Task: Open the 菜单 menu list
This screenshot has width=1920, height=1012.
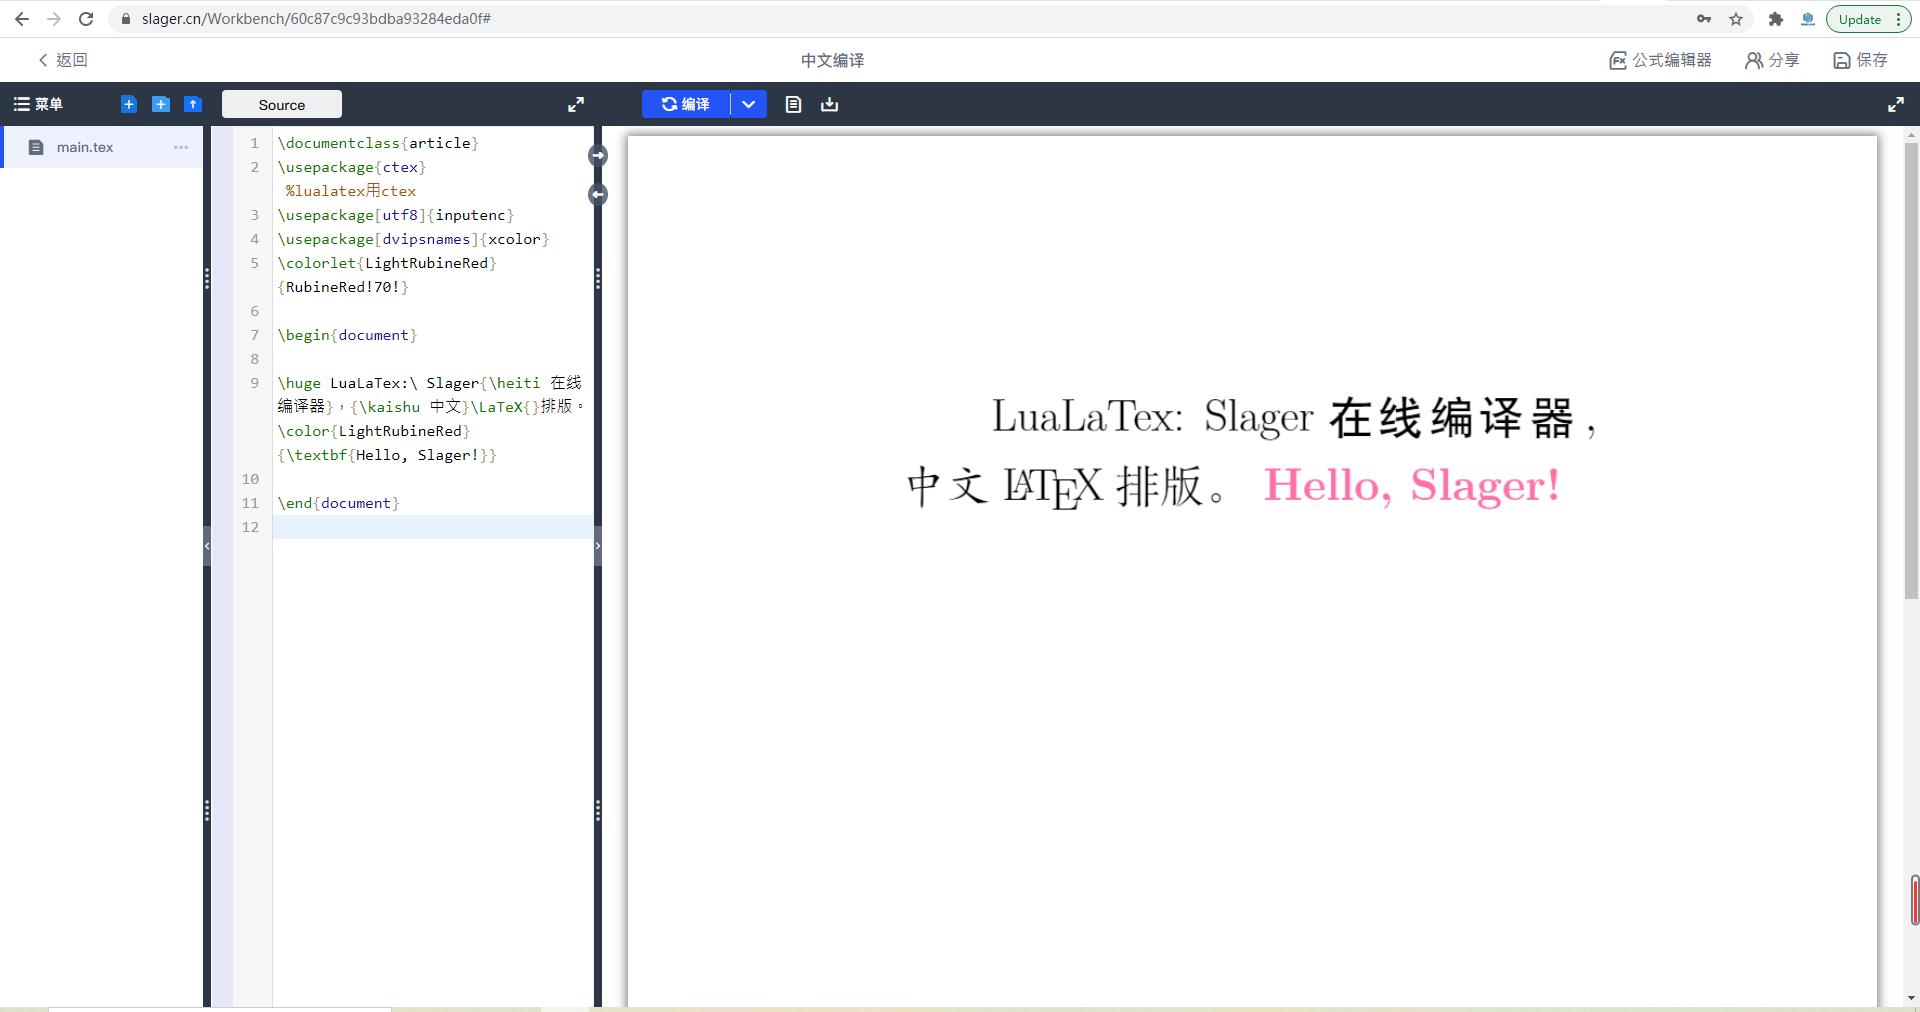Action: (40, 104)
